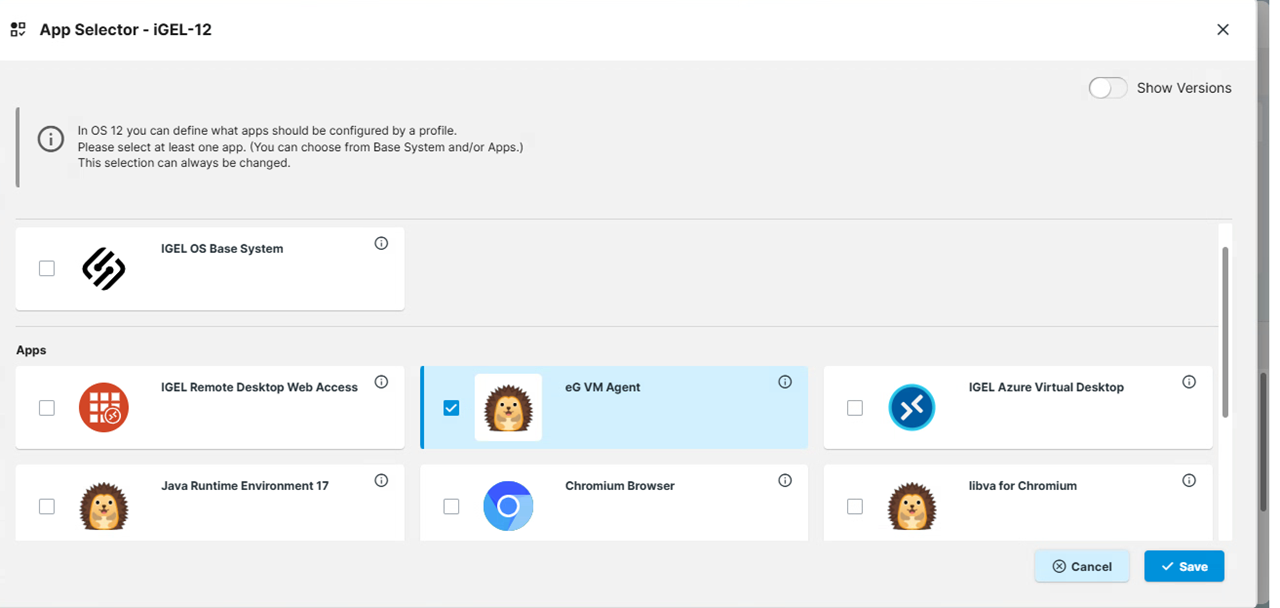
Task: Check the Java Runtime Environment 17 checkbox
Action: [47, 506]
